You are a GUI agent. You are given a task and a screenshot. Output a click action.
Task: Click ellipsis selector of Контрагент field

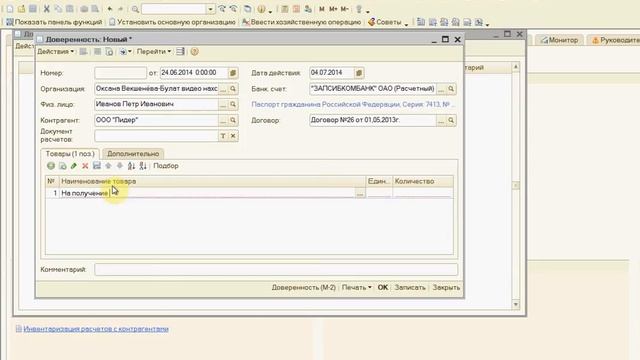pyautogui.click(x=223, y=120)
